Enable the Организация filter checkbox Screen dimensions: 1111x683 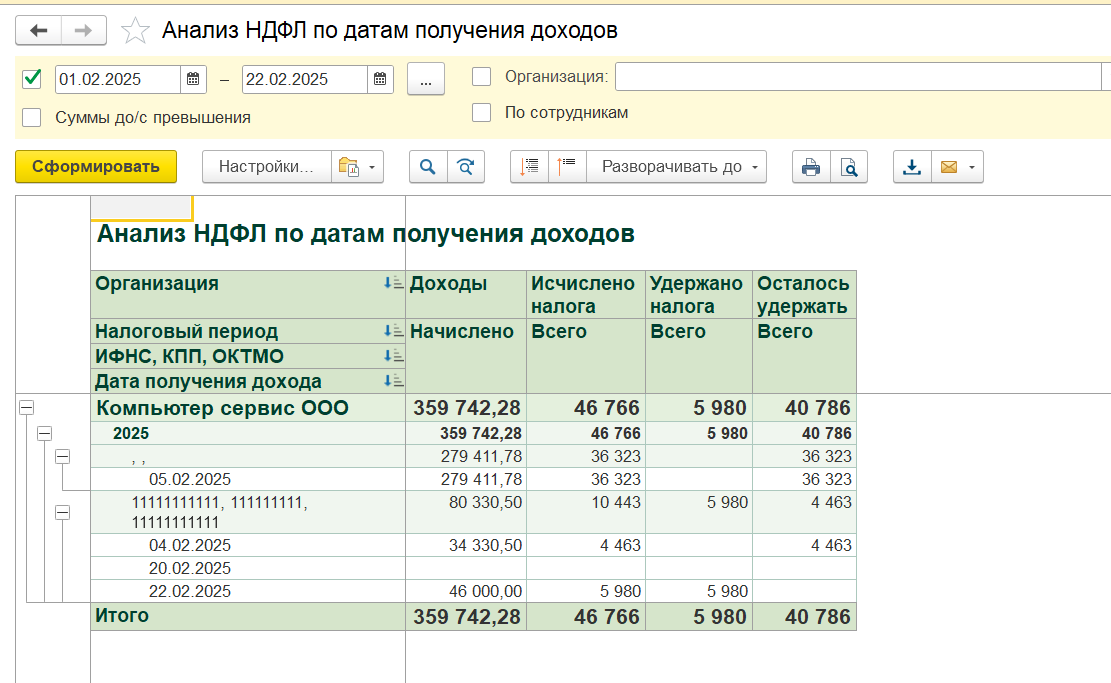pyautogui.click(x=482, y=77)
